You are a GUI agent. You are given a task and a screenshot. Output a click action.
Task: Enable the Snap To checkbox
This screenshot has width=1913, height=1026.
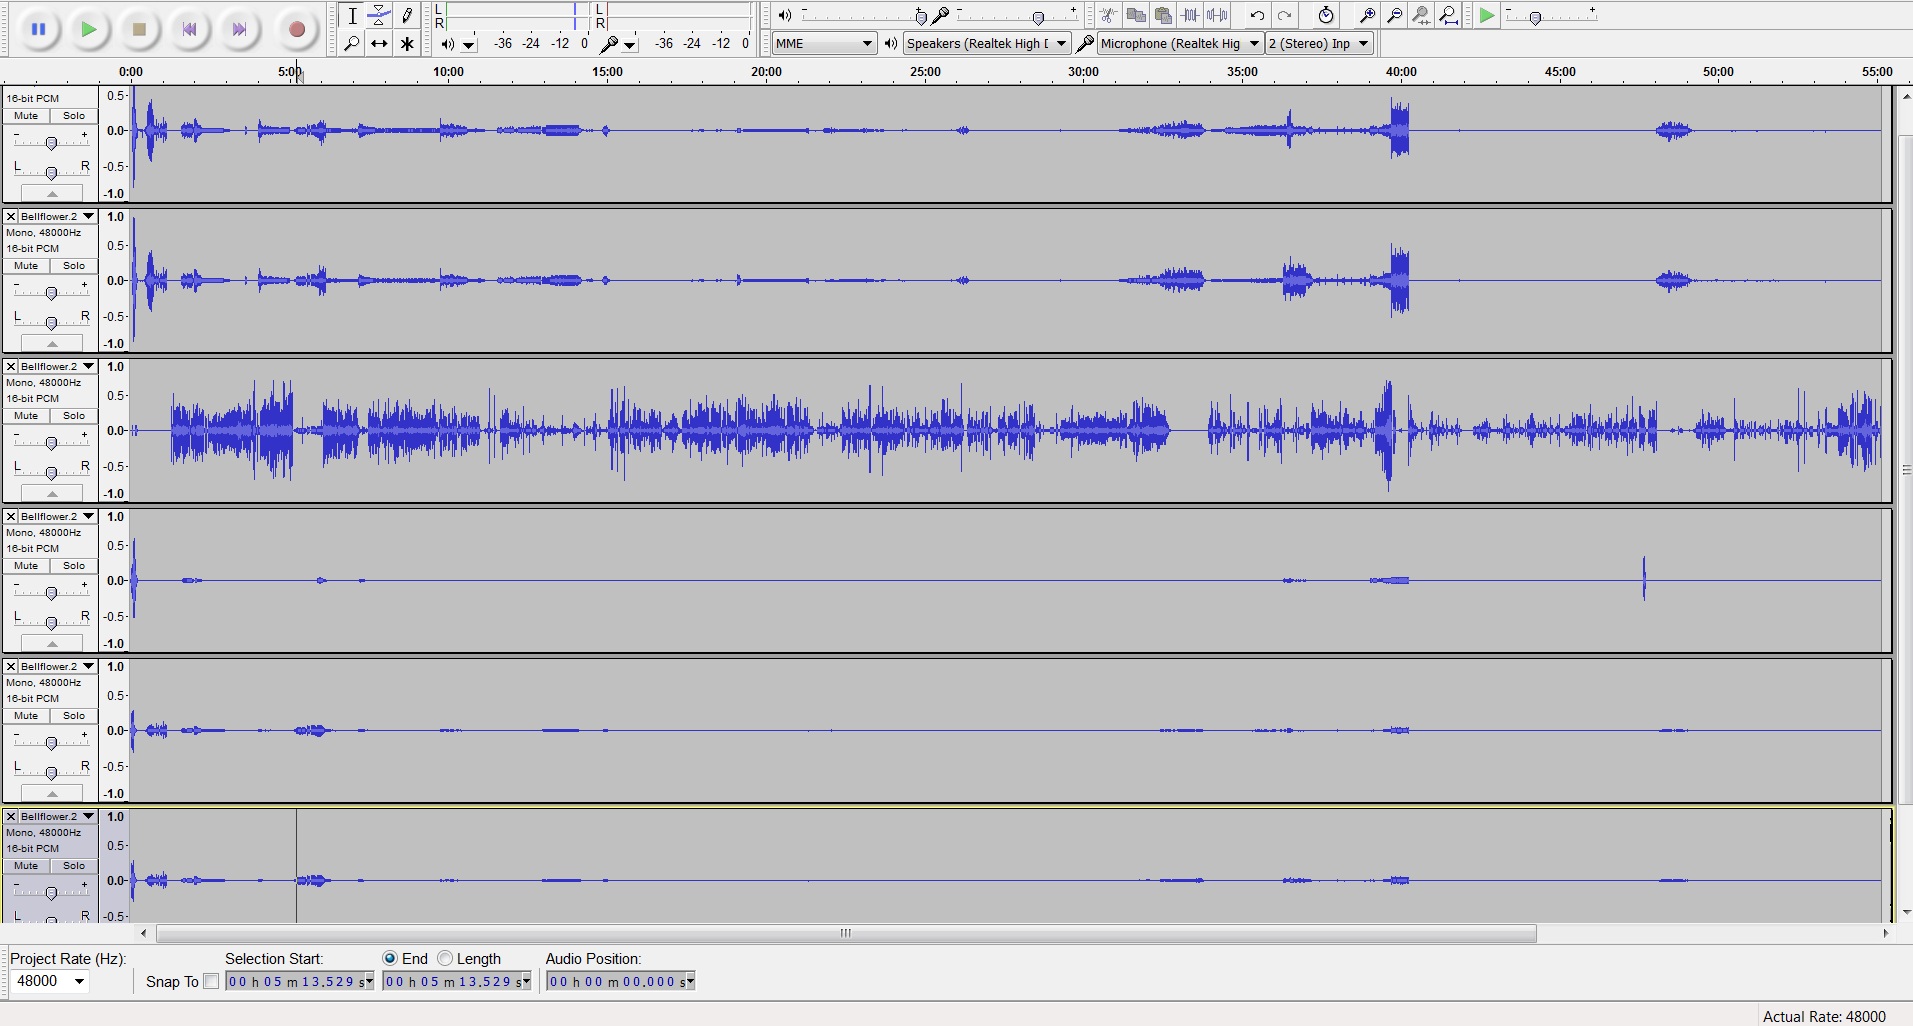[211, 981]
